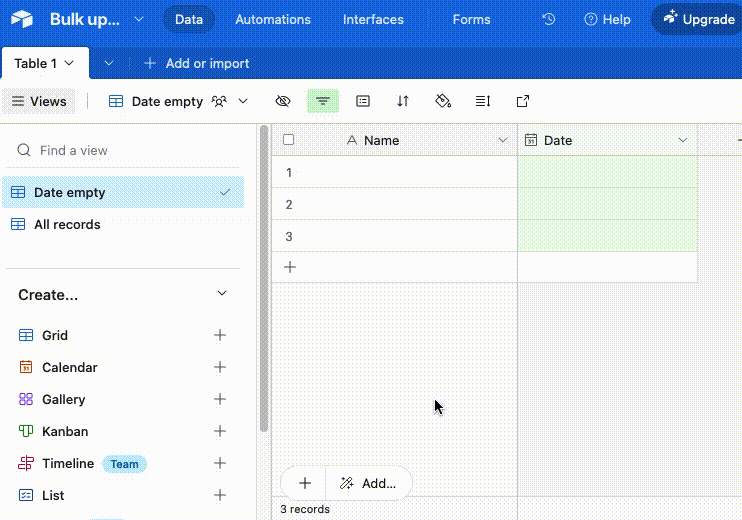Screen dimensions: 742x520
Task: Open the Row height icon
Action: [x=483, y=101]
